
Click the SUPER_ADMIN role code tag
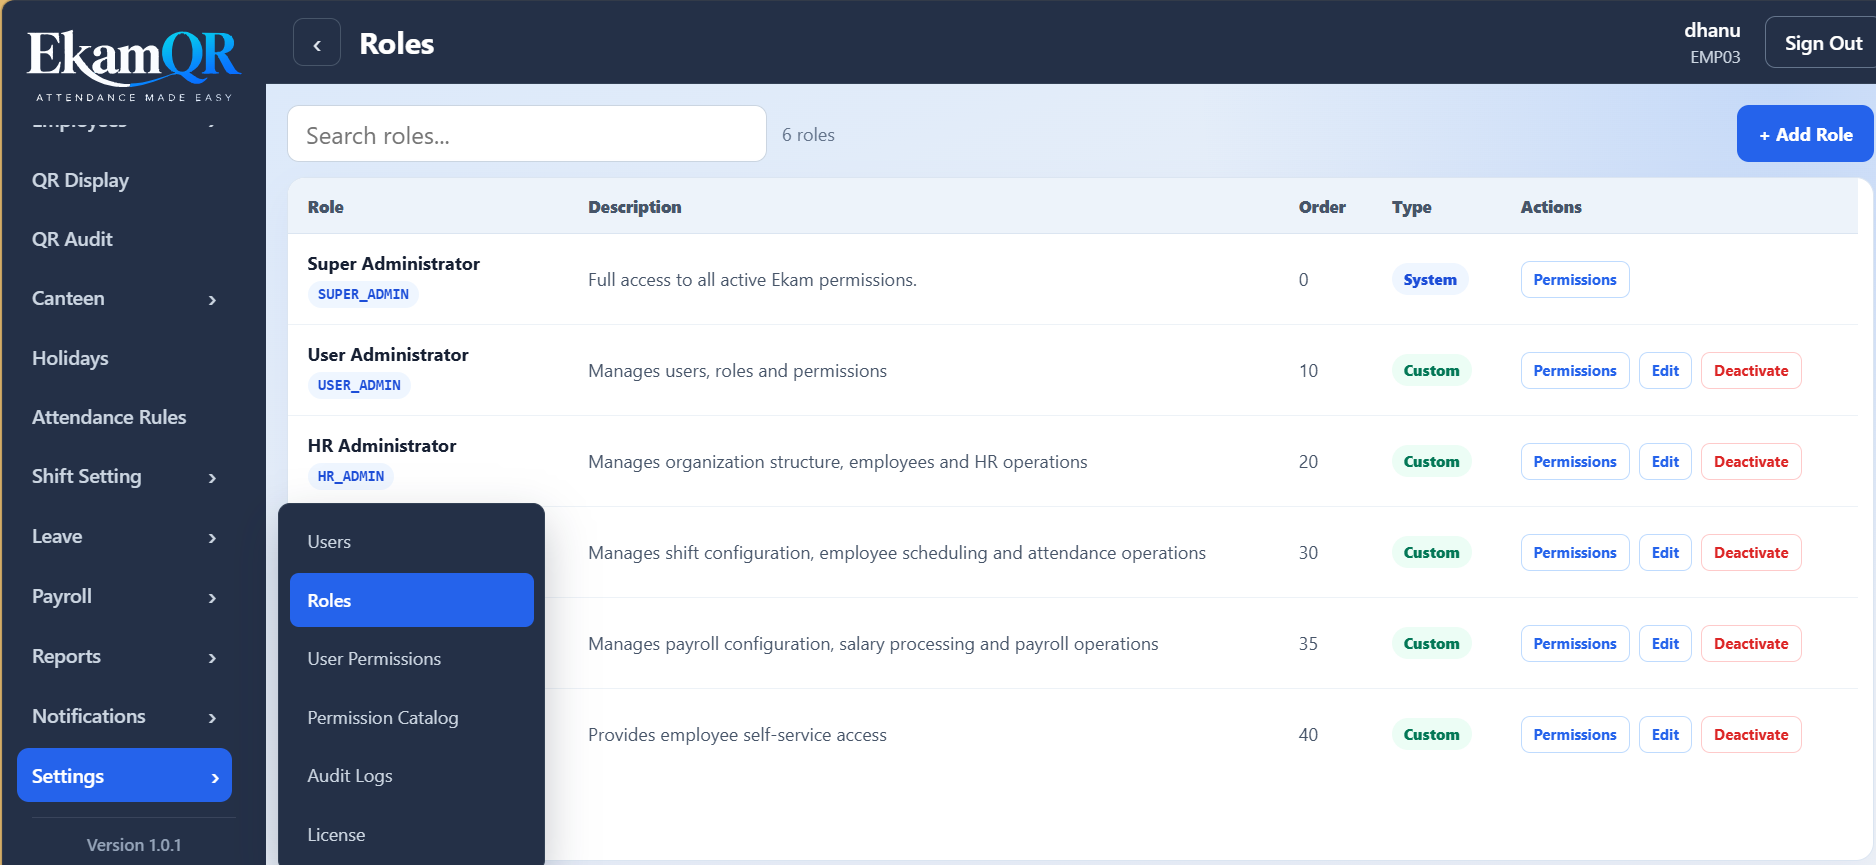click(363, 295)
